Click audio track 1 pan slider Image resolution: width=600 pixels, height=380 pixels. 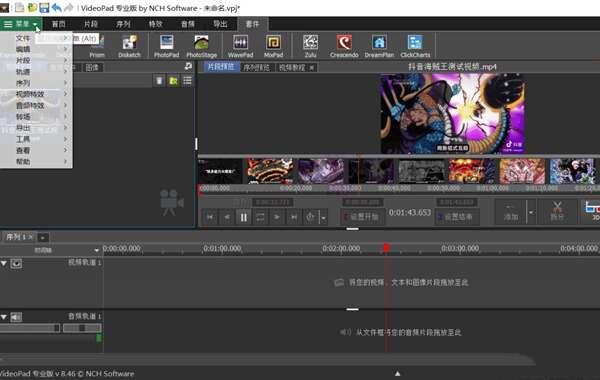pos(82,328)
